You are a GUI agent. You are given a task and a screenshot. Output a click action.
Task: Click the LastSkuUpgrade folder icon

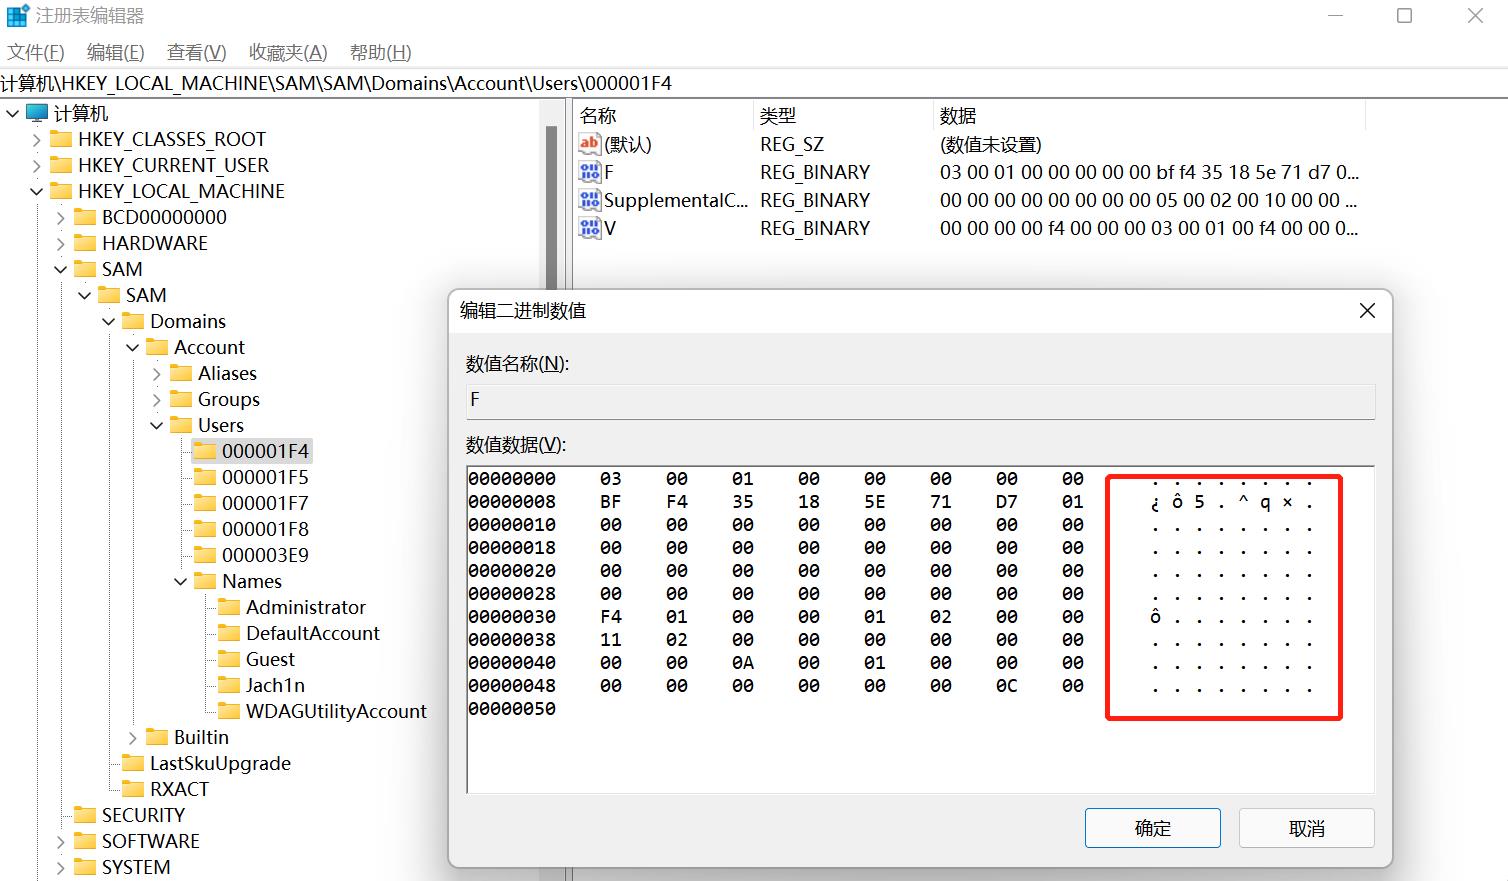click(x=133, y=763)
